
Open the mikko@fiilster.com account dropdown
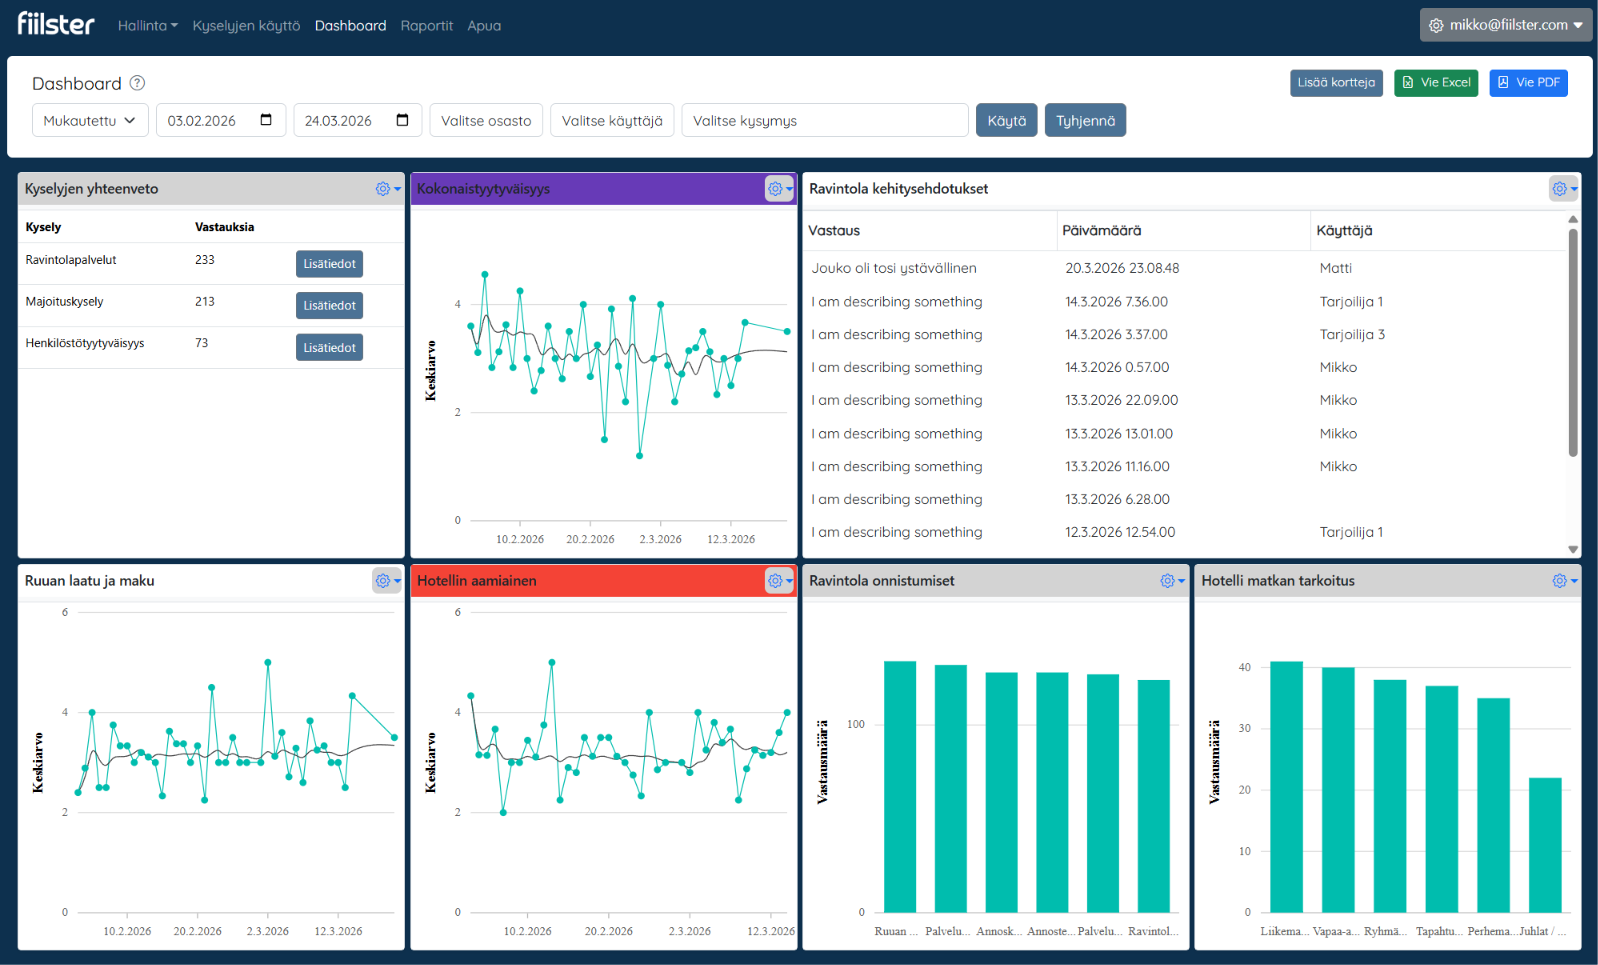click(1505, 25)
